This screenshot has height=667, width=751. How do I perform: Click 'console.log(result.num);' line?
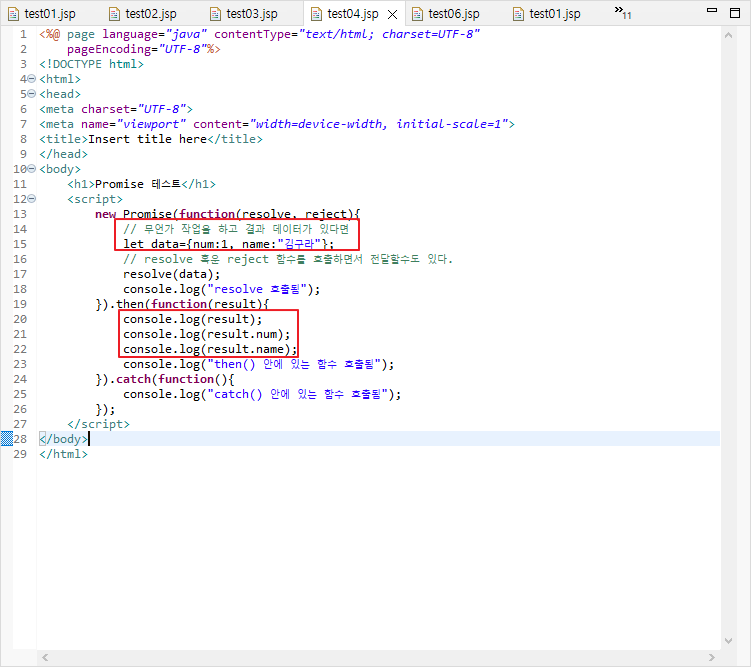(206, 334)
